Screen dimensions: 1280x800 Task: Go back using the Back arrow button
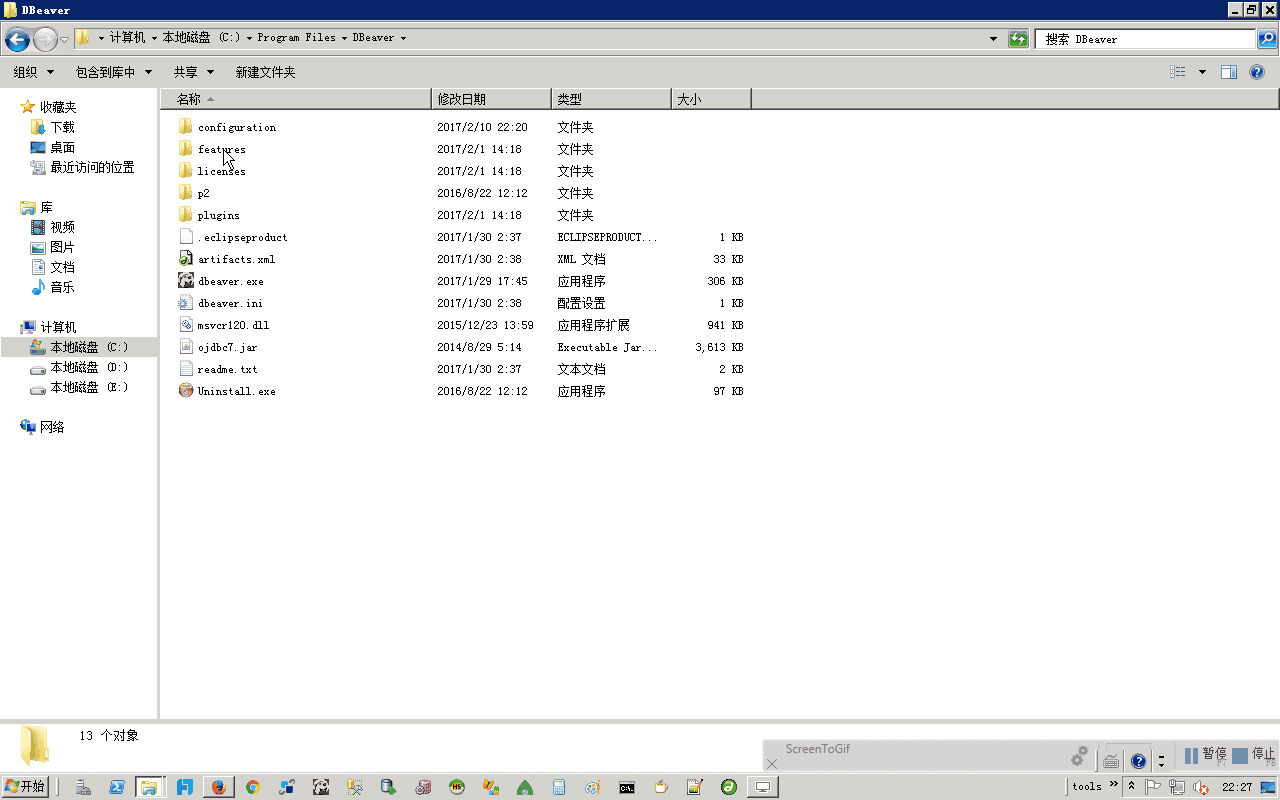(x=17, y=39)
